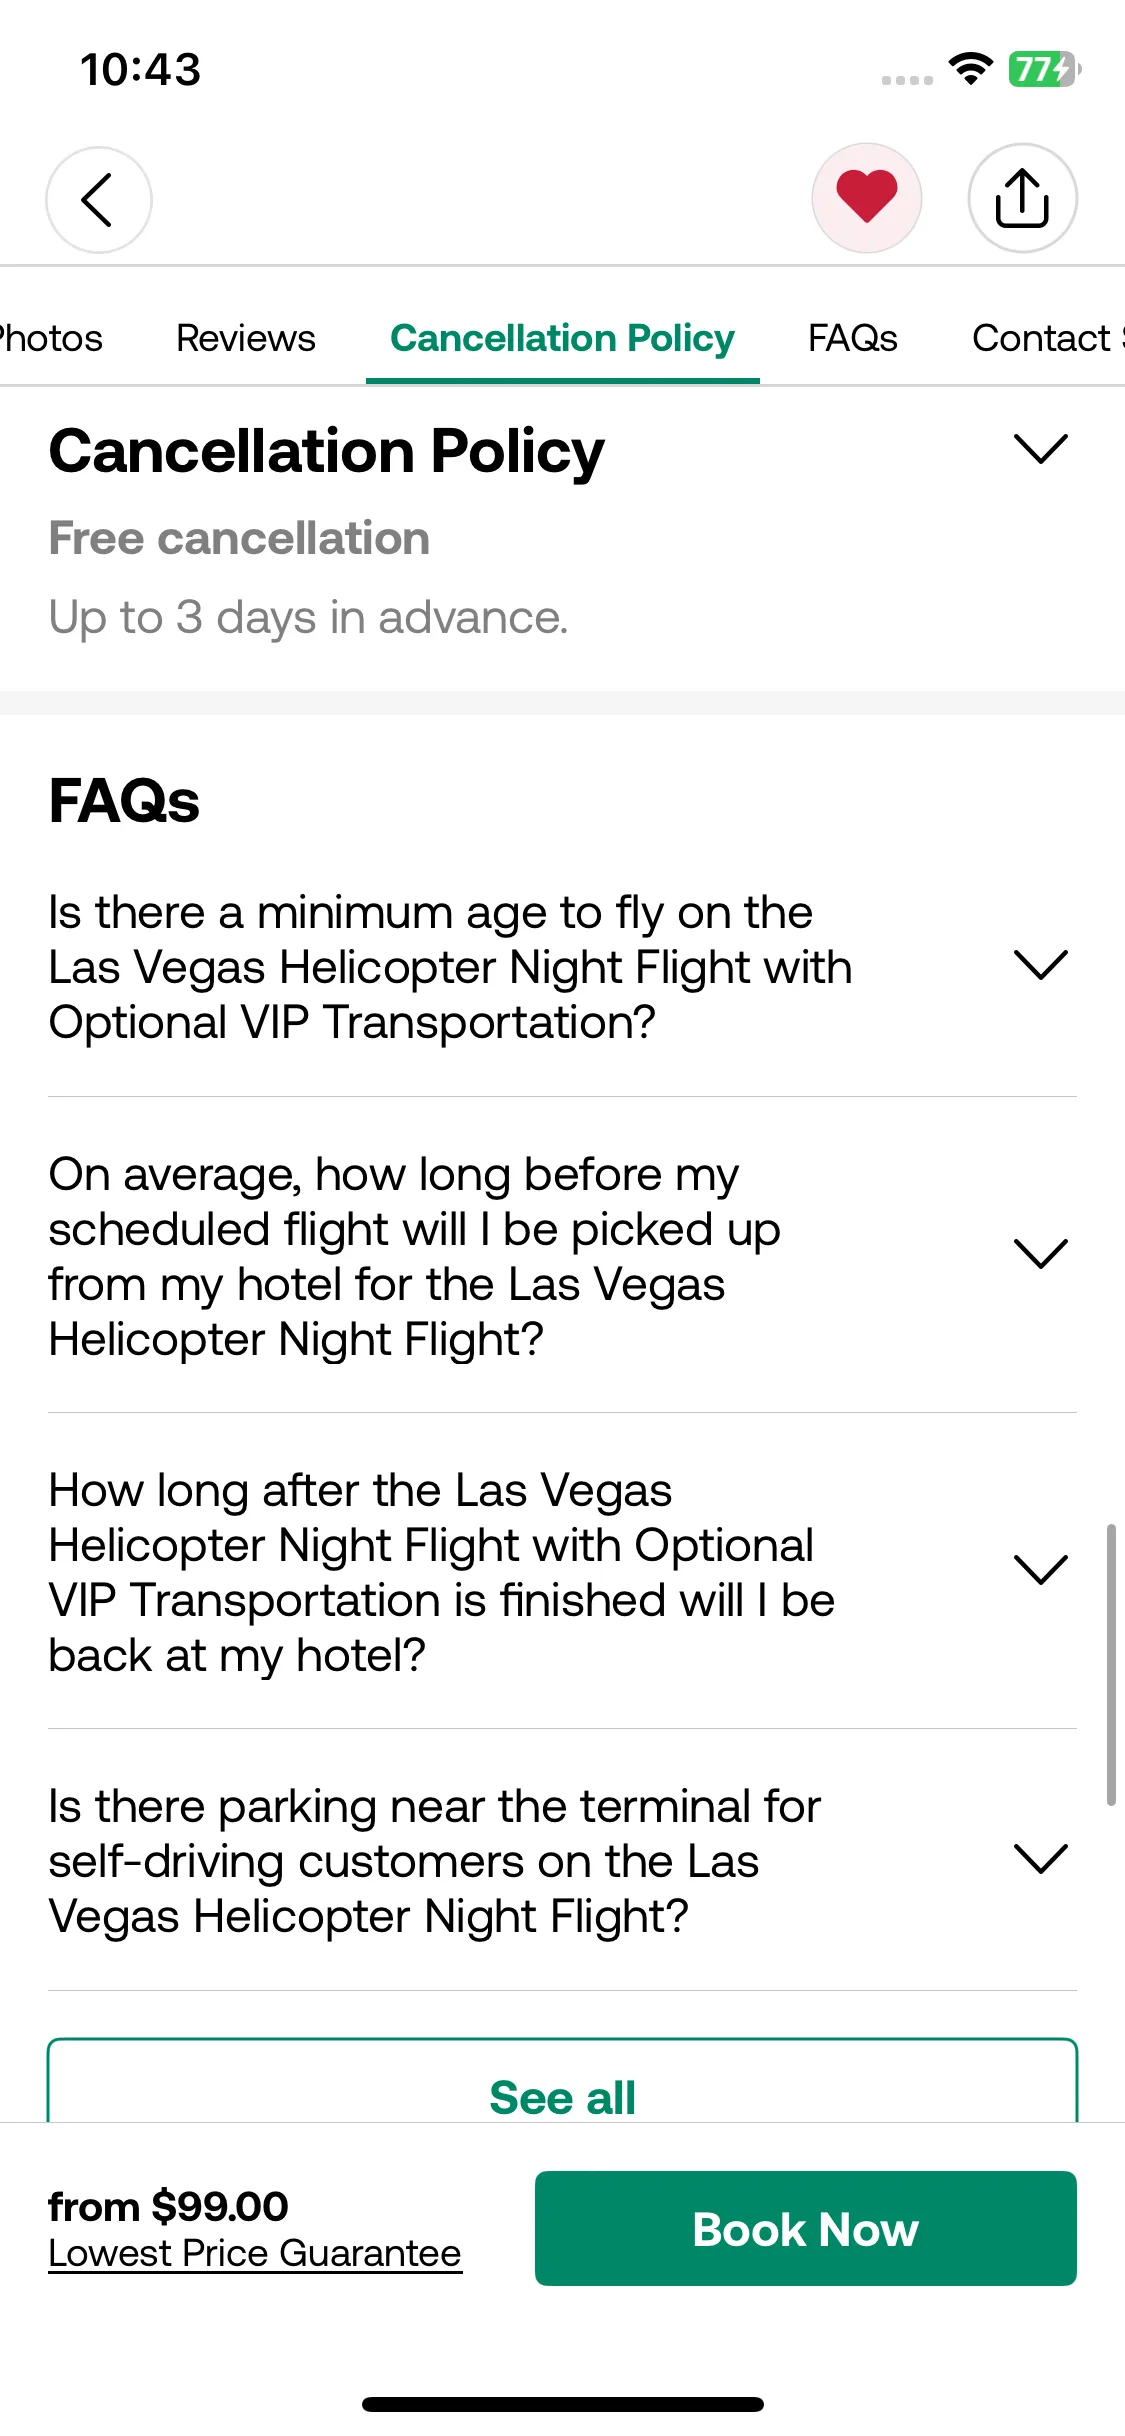Viewport: 1125px width, 2436px height.
Task: Tap the battery indicator icon
Action: (x=1044, y=69)
